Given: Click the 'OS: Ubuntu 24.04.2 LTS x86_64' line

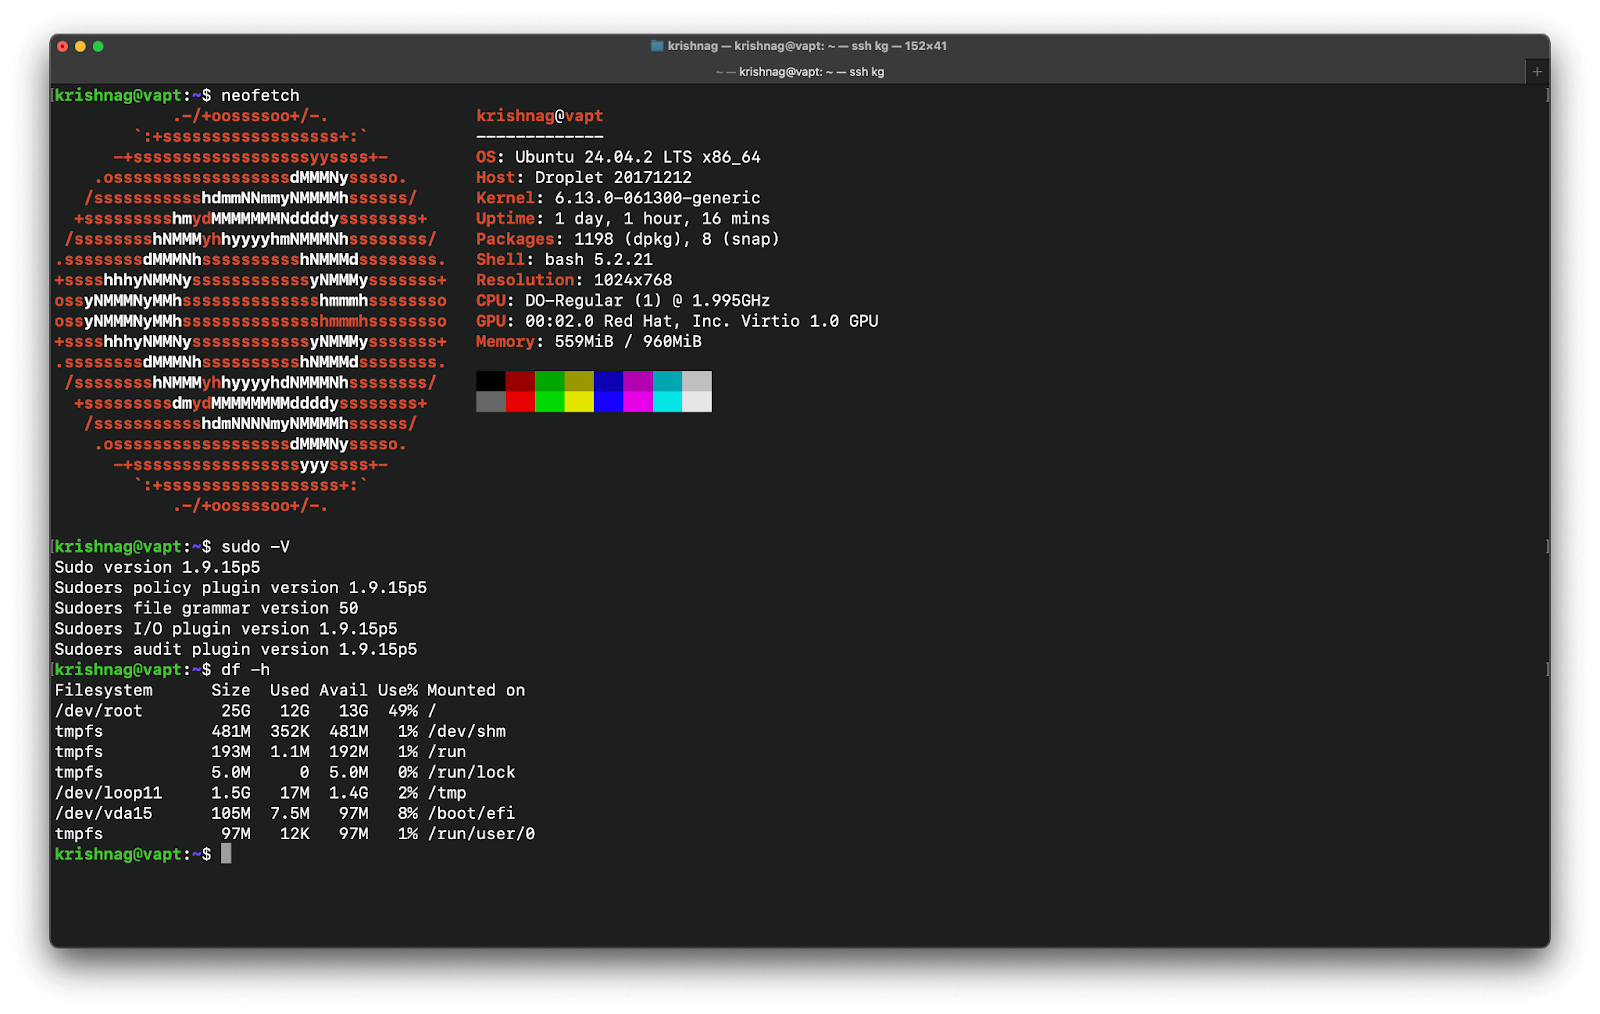Looking at the screenshot, I should point(618,157).
